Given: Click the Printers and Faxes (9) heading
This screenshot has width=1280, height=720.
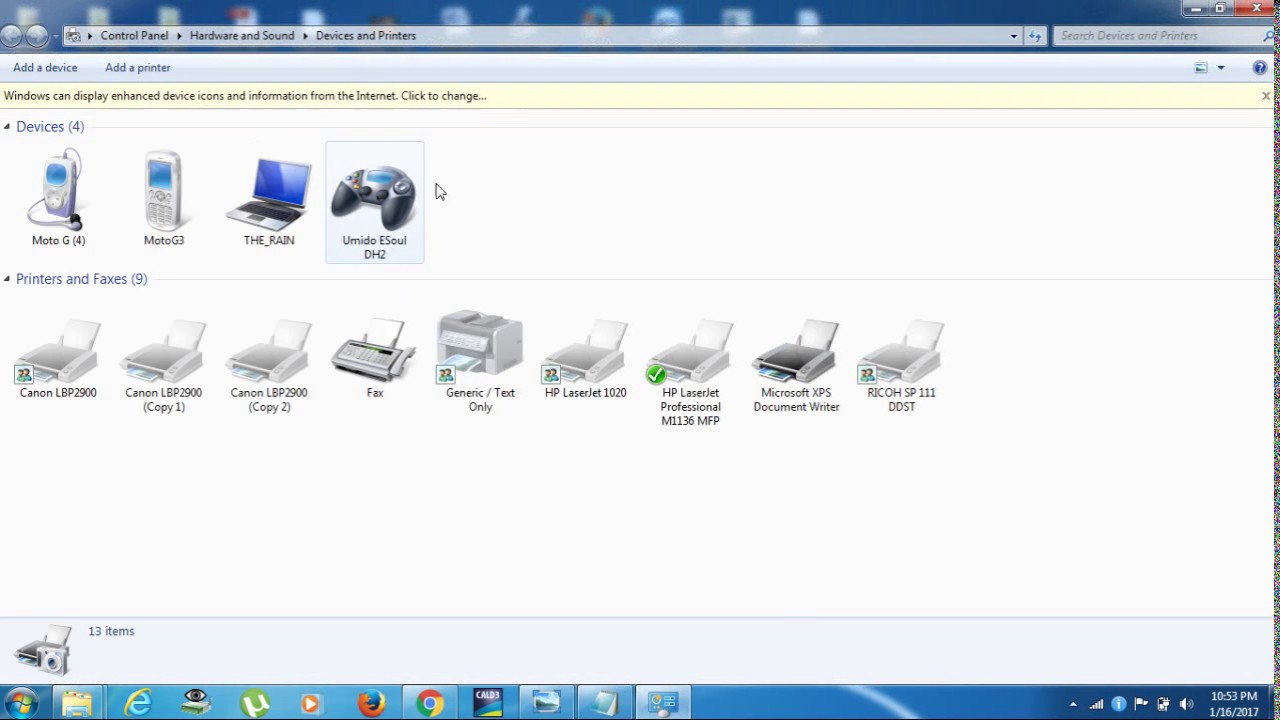Looking at the screenshot, I should tap(81, 279).
